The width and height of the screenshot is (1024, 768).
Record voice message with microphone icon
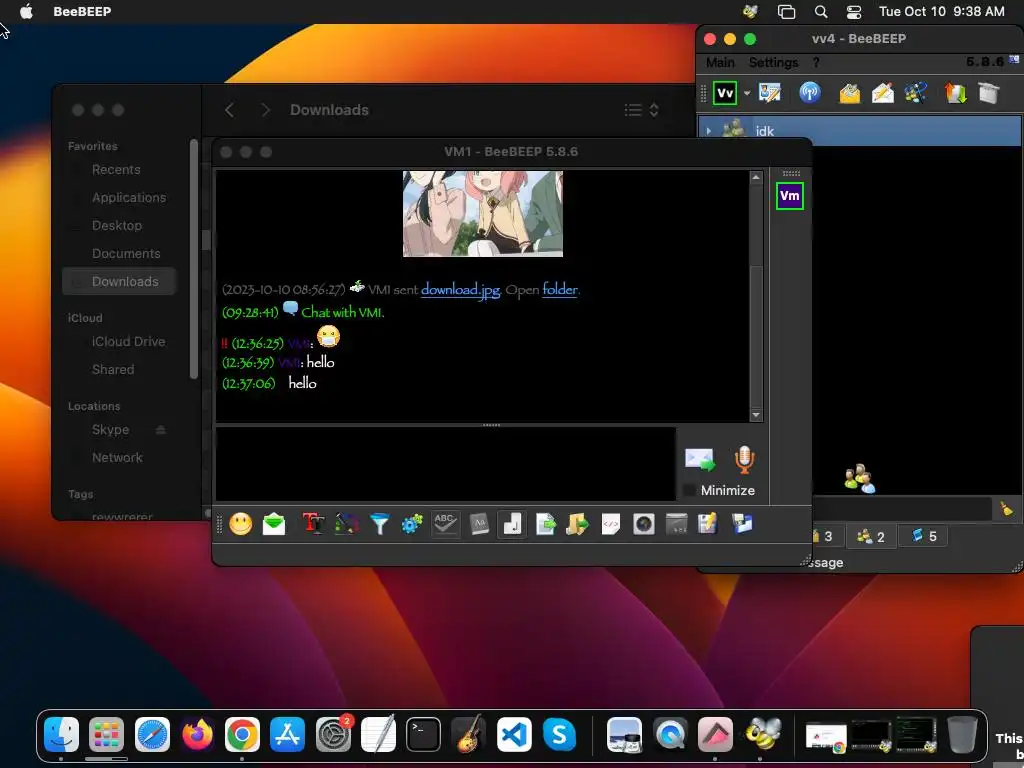pyautogui.click(x=744, y=460)
